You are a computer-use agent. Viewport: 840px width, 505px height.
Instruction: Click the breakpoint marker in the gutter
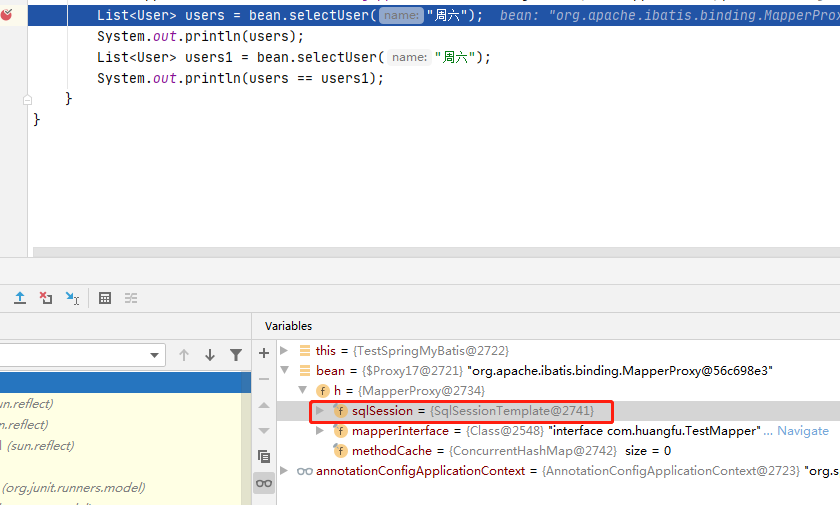pos(6,15)
